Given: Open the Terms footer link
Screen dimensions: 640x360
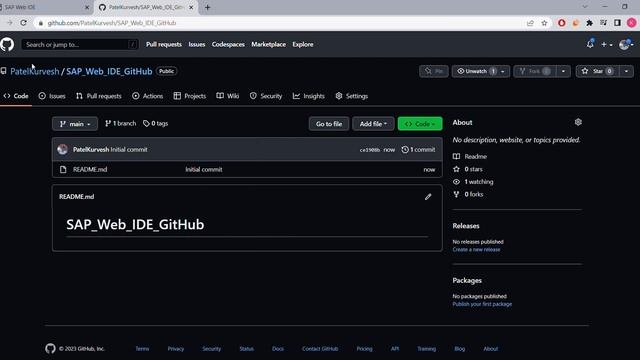Looking at the screenshot, I should click(142, 349).
